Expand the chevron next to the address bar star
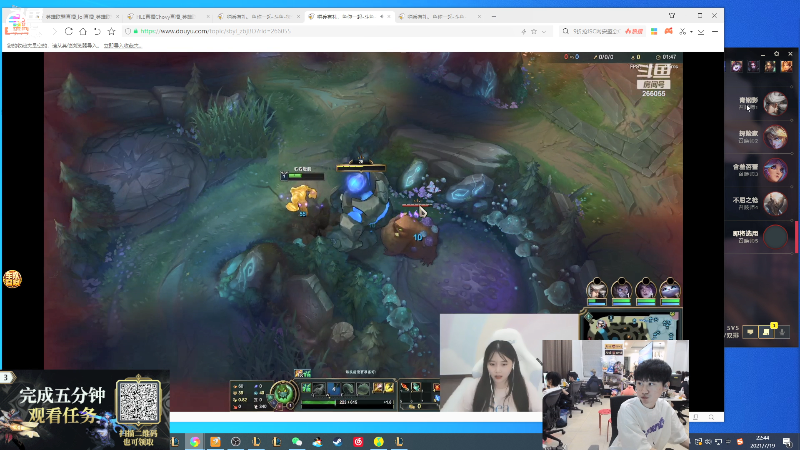 coord(544,32)
